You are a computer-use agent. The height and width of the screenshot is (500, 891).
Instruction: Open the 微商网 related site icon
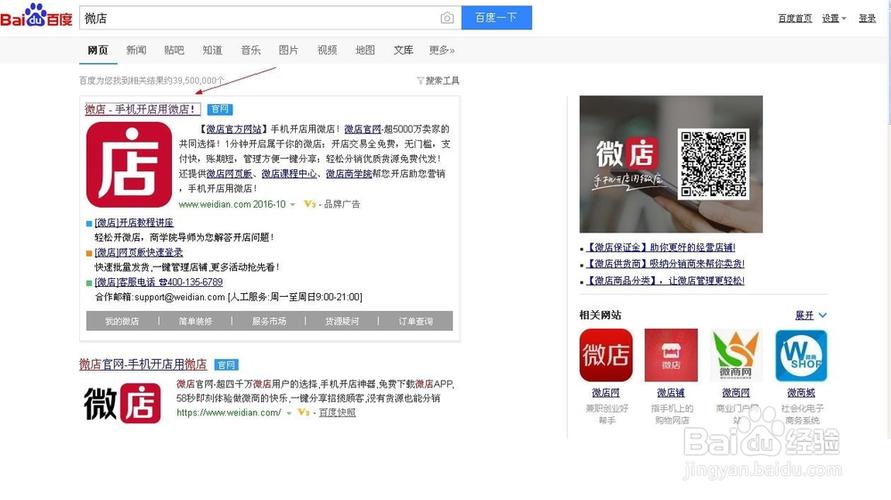coord(736,355)
